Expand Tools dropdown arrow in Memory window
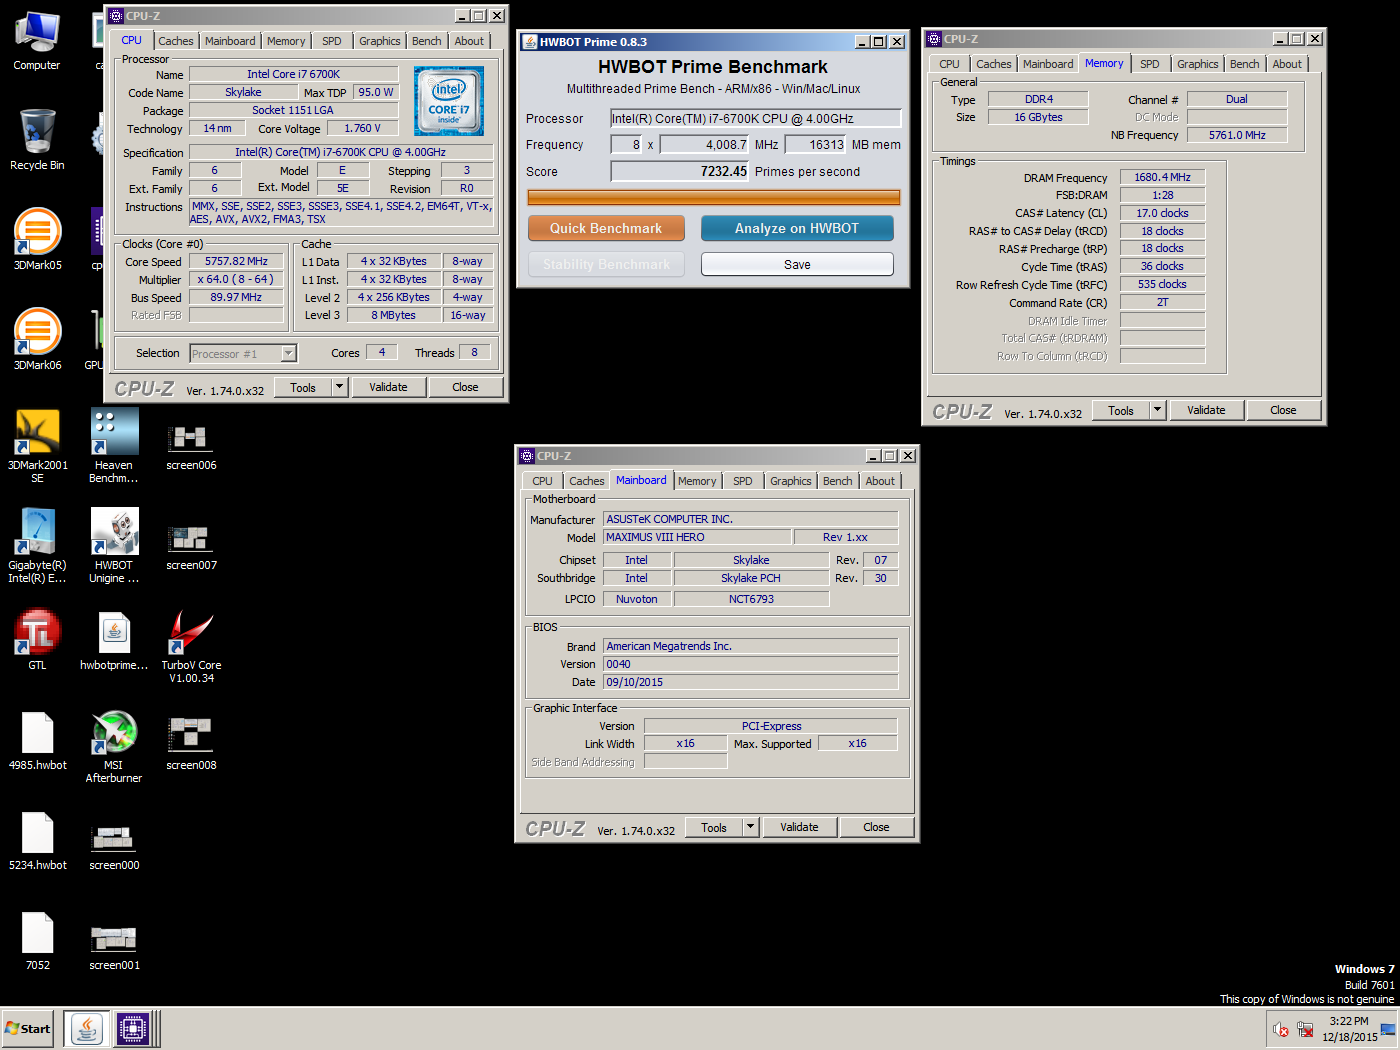 click(1157, 410)
